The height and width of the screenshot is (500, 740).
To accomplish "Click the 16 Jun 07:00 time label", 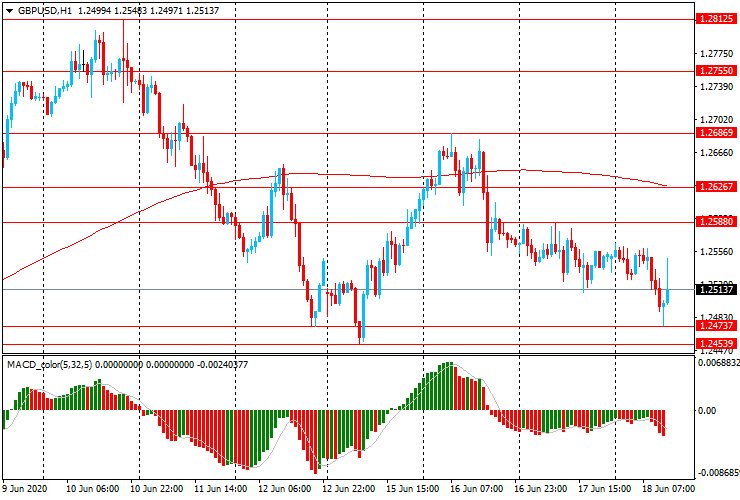I will [477, 489].
